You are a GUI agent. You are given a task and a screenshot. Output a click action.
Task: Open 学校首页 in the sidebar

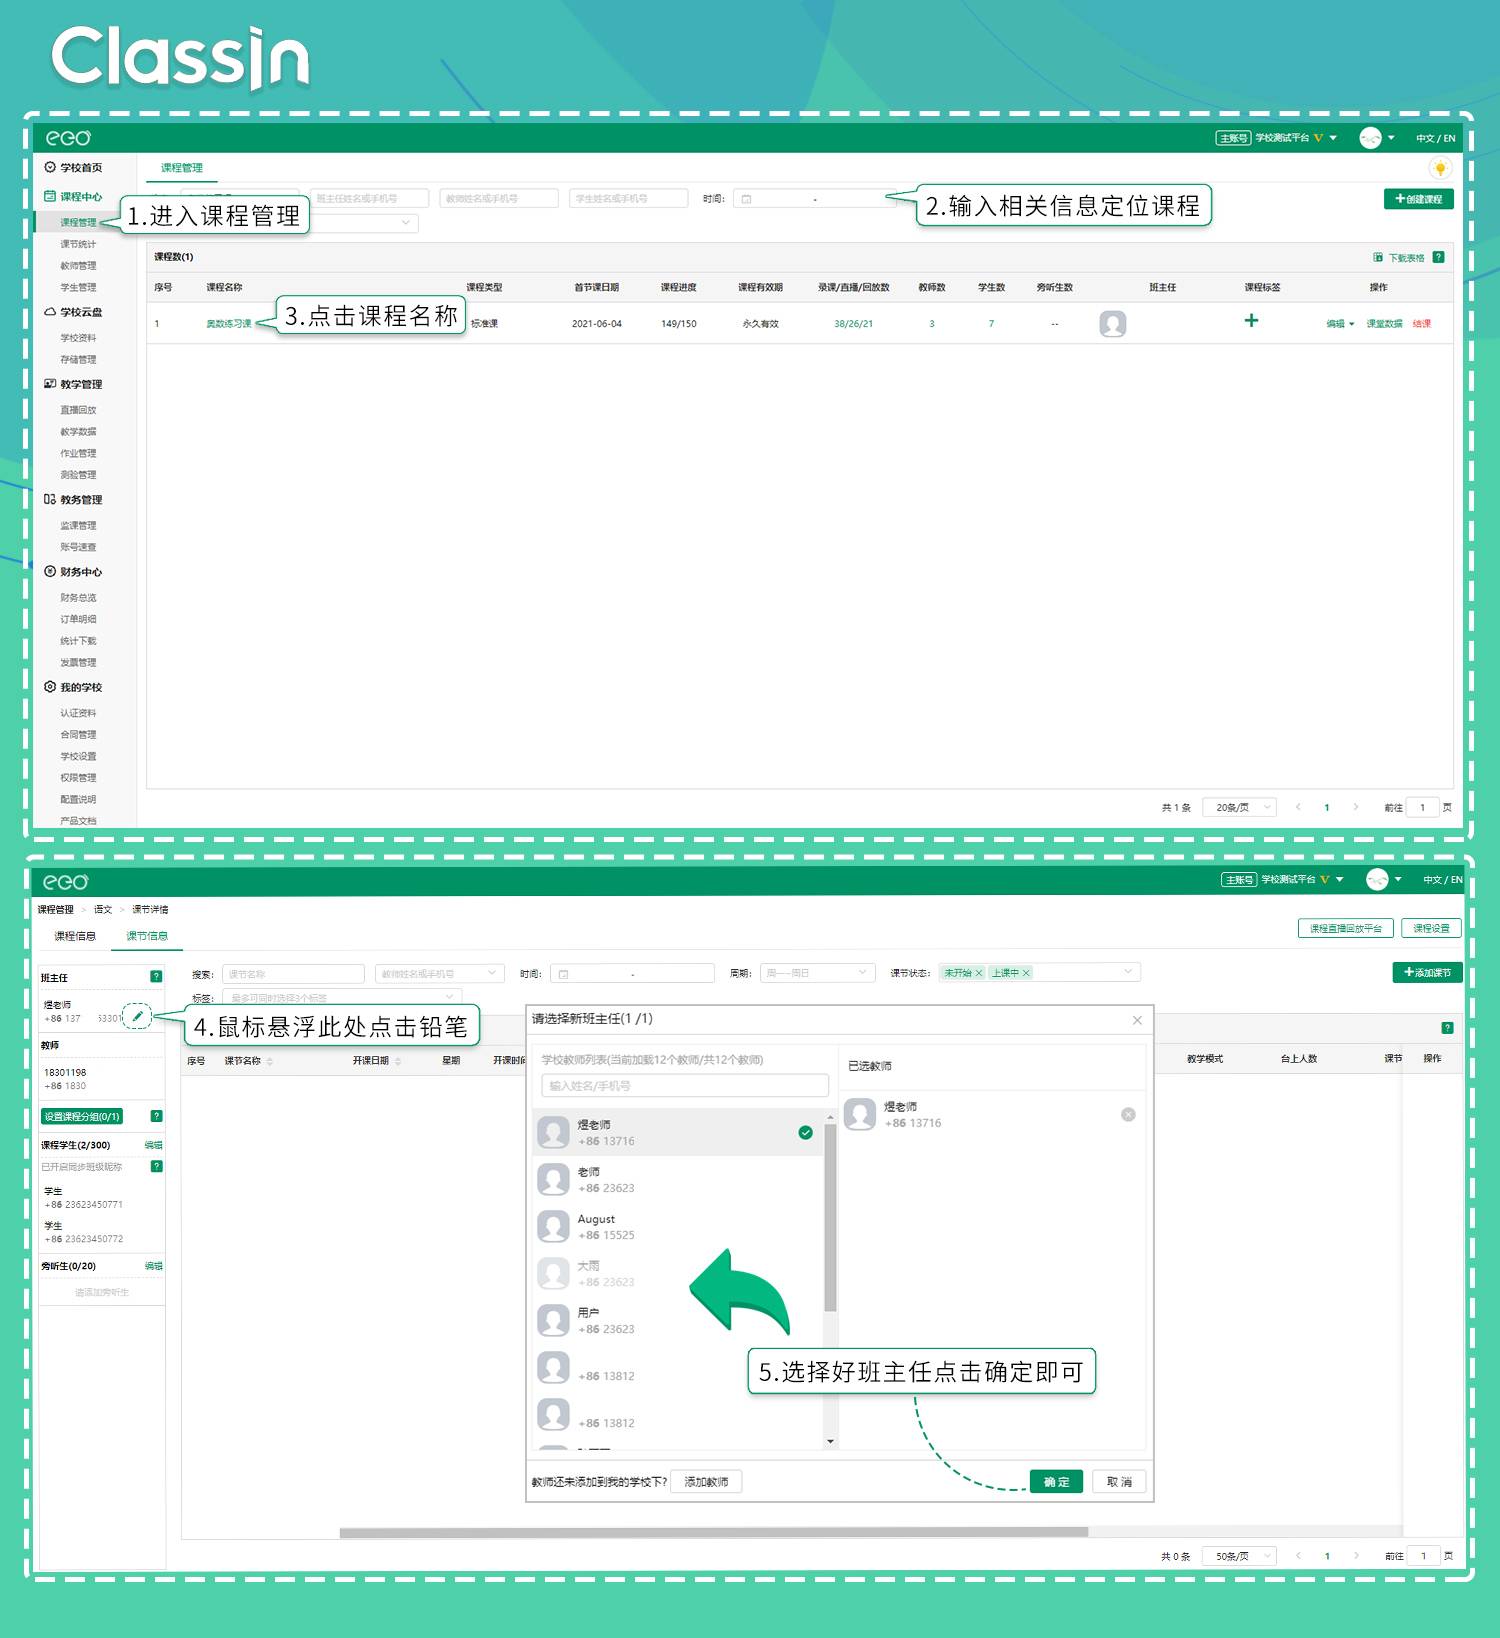[x=81, y=167]
